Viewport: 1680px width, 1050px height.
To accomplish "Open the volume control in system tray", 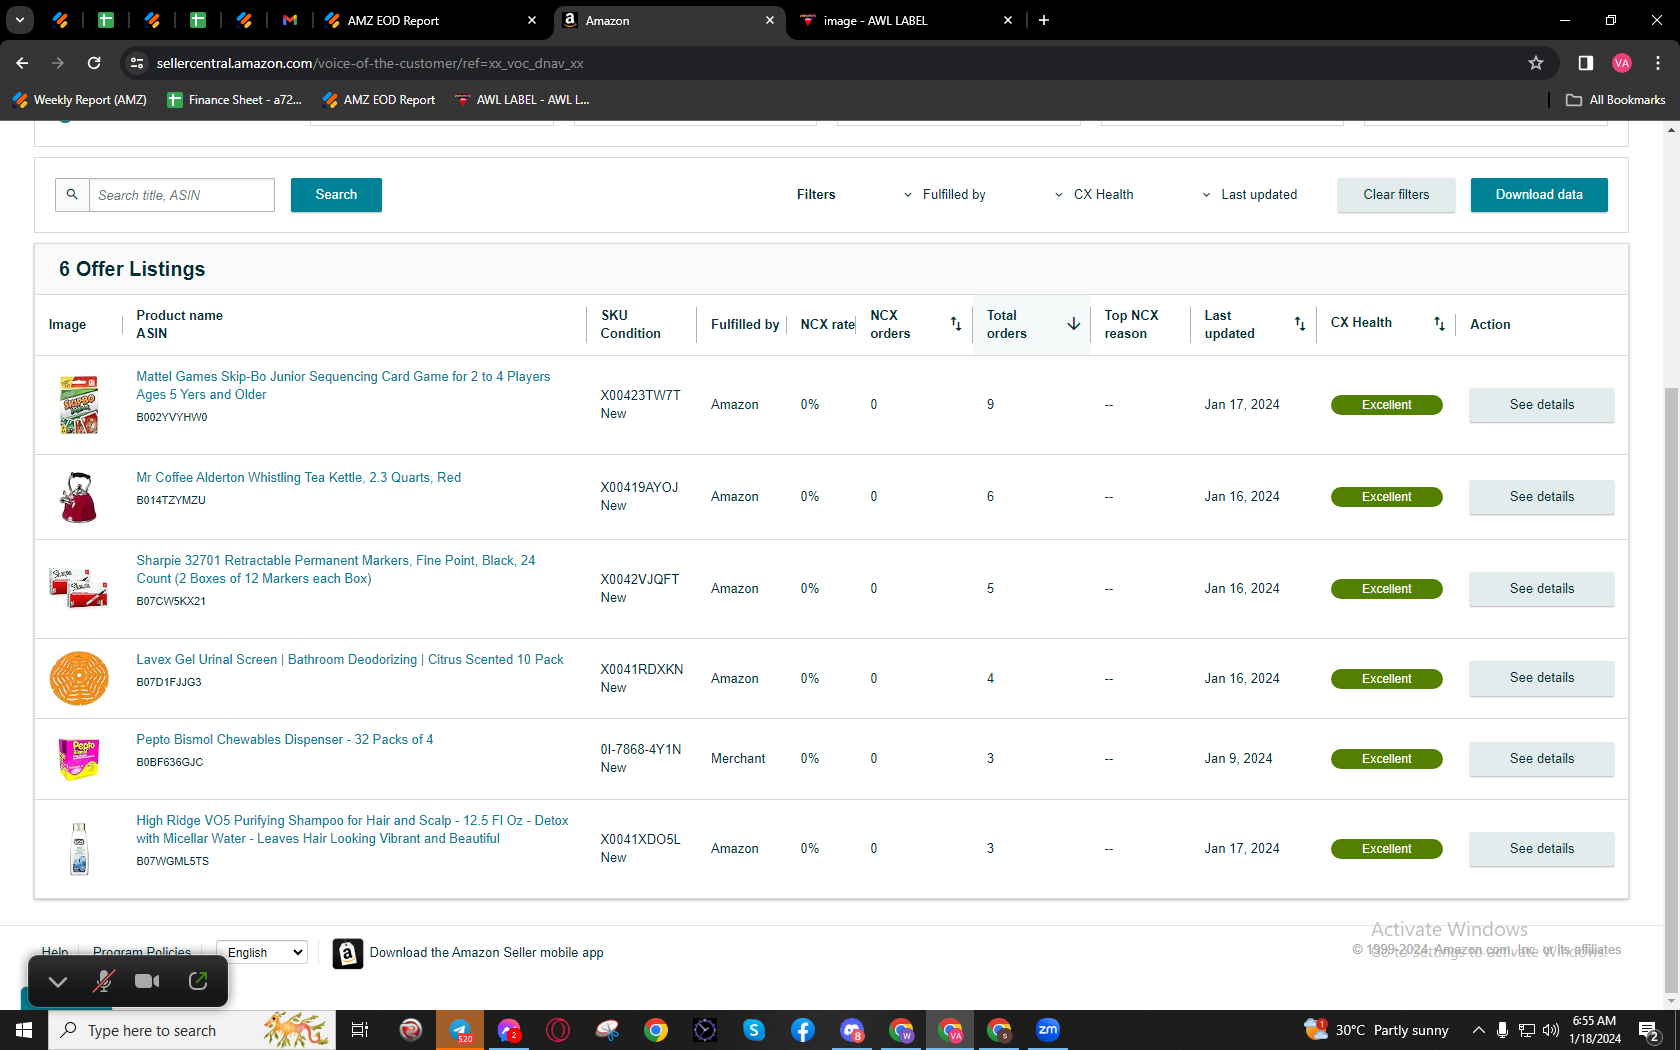I will point(1551,1030).
